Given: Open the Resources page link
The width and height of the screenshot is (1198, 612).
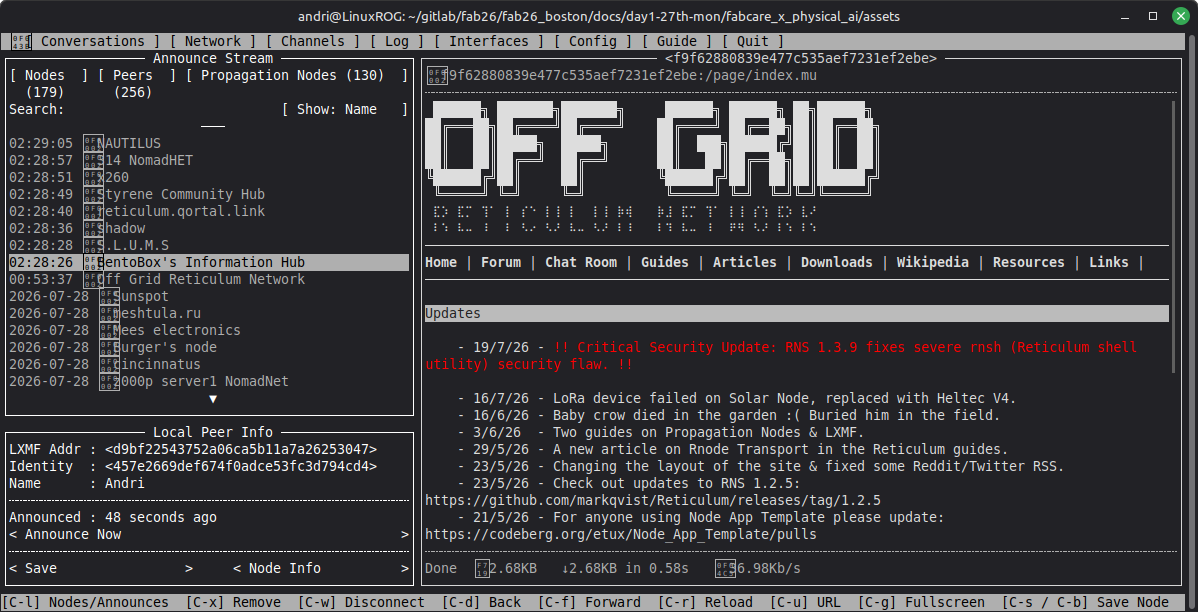Looking at the screenshot, I should 1028,263.
